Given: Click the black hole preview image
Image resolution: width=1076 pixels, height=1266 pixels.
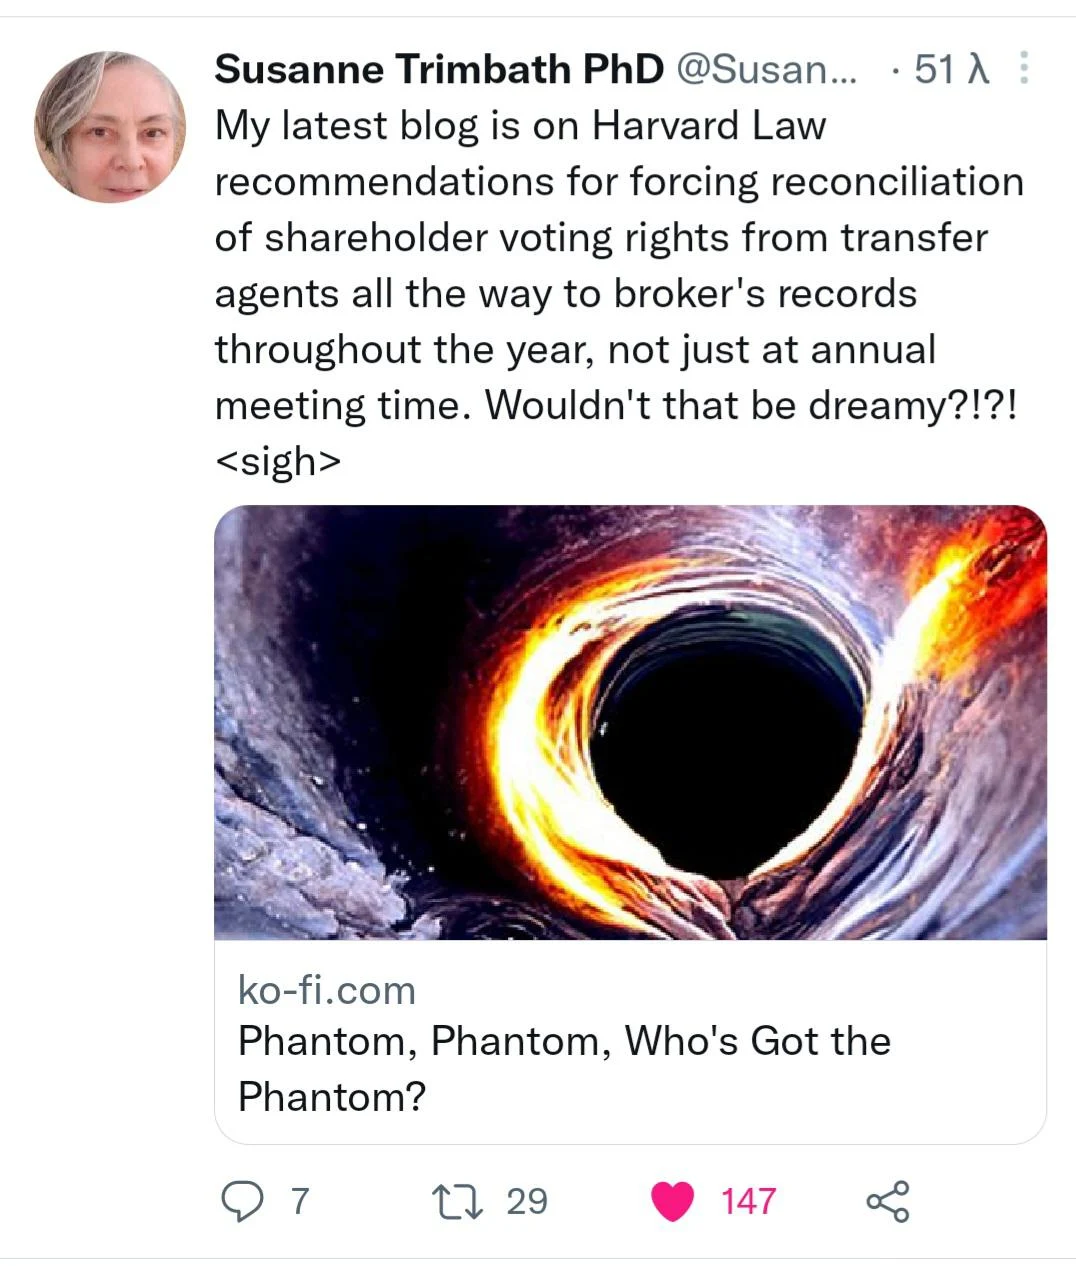Looking at the screenshot, I should coord(628,723).
